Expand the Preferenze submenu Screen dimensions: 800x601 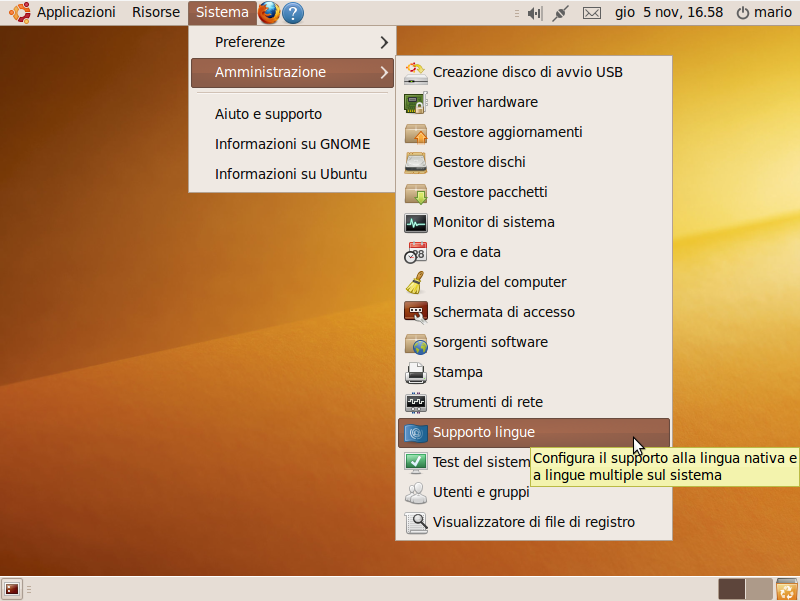pyautogui.click(x=292, y=42)
